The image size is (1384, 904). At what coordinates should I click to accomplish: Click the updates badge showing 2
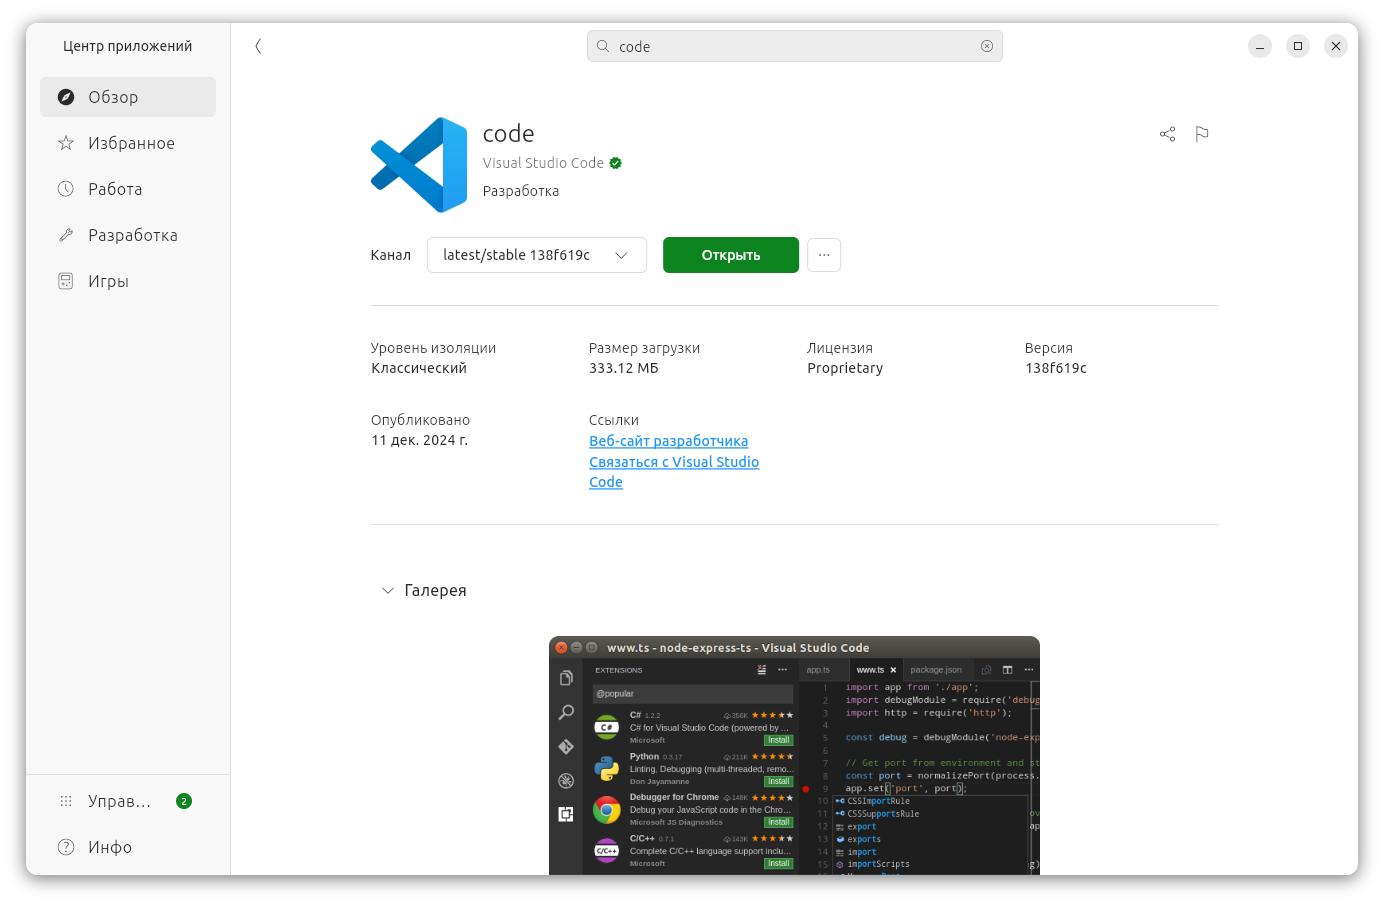coord(184,801)
